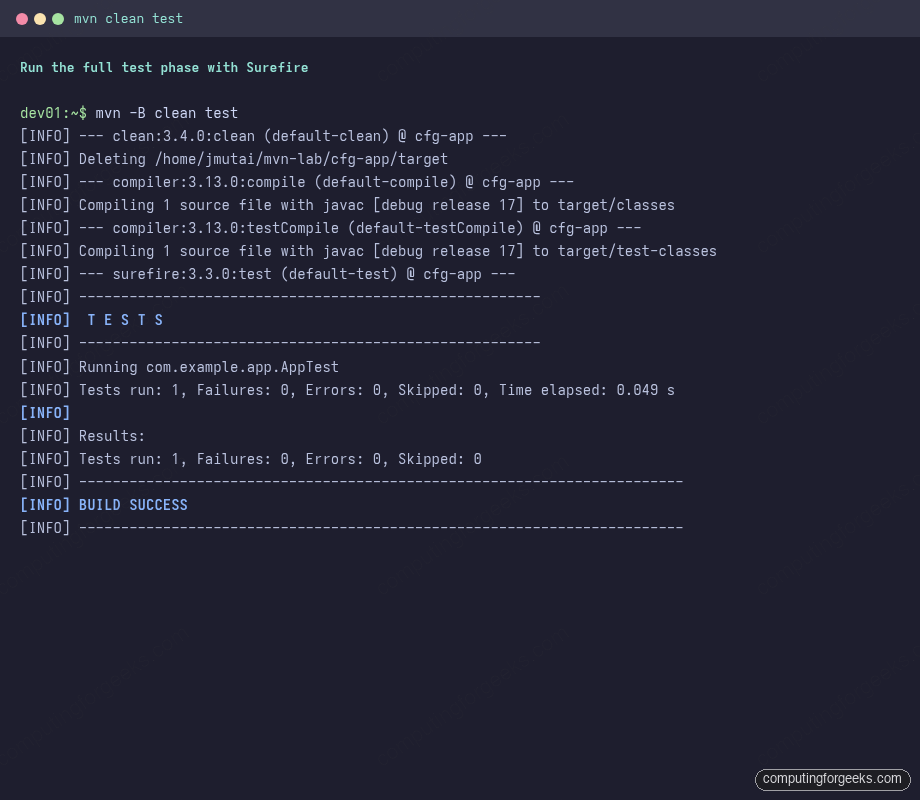This screenshot has width=920, height=800.
Task: Click the 'Results:' line
Action: pyautogui.click(x=83, y=436)
